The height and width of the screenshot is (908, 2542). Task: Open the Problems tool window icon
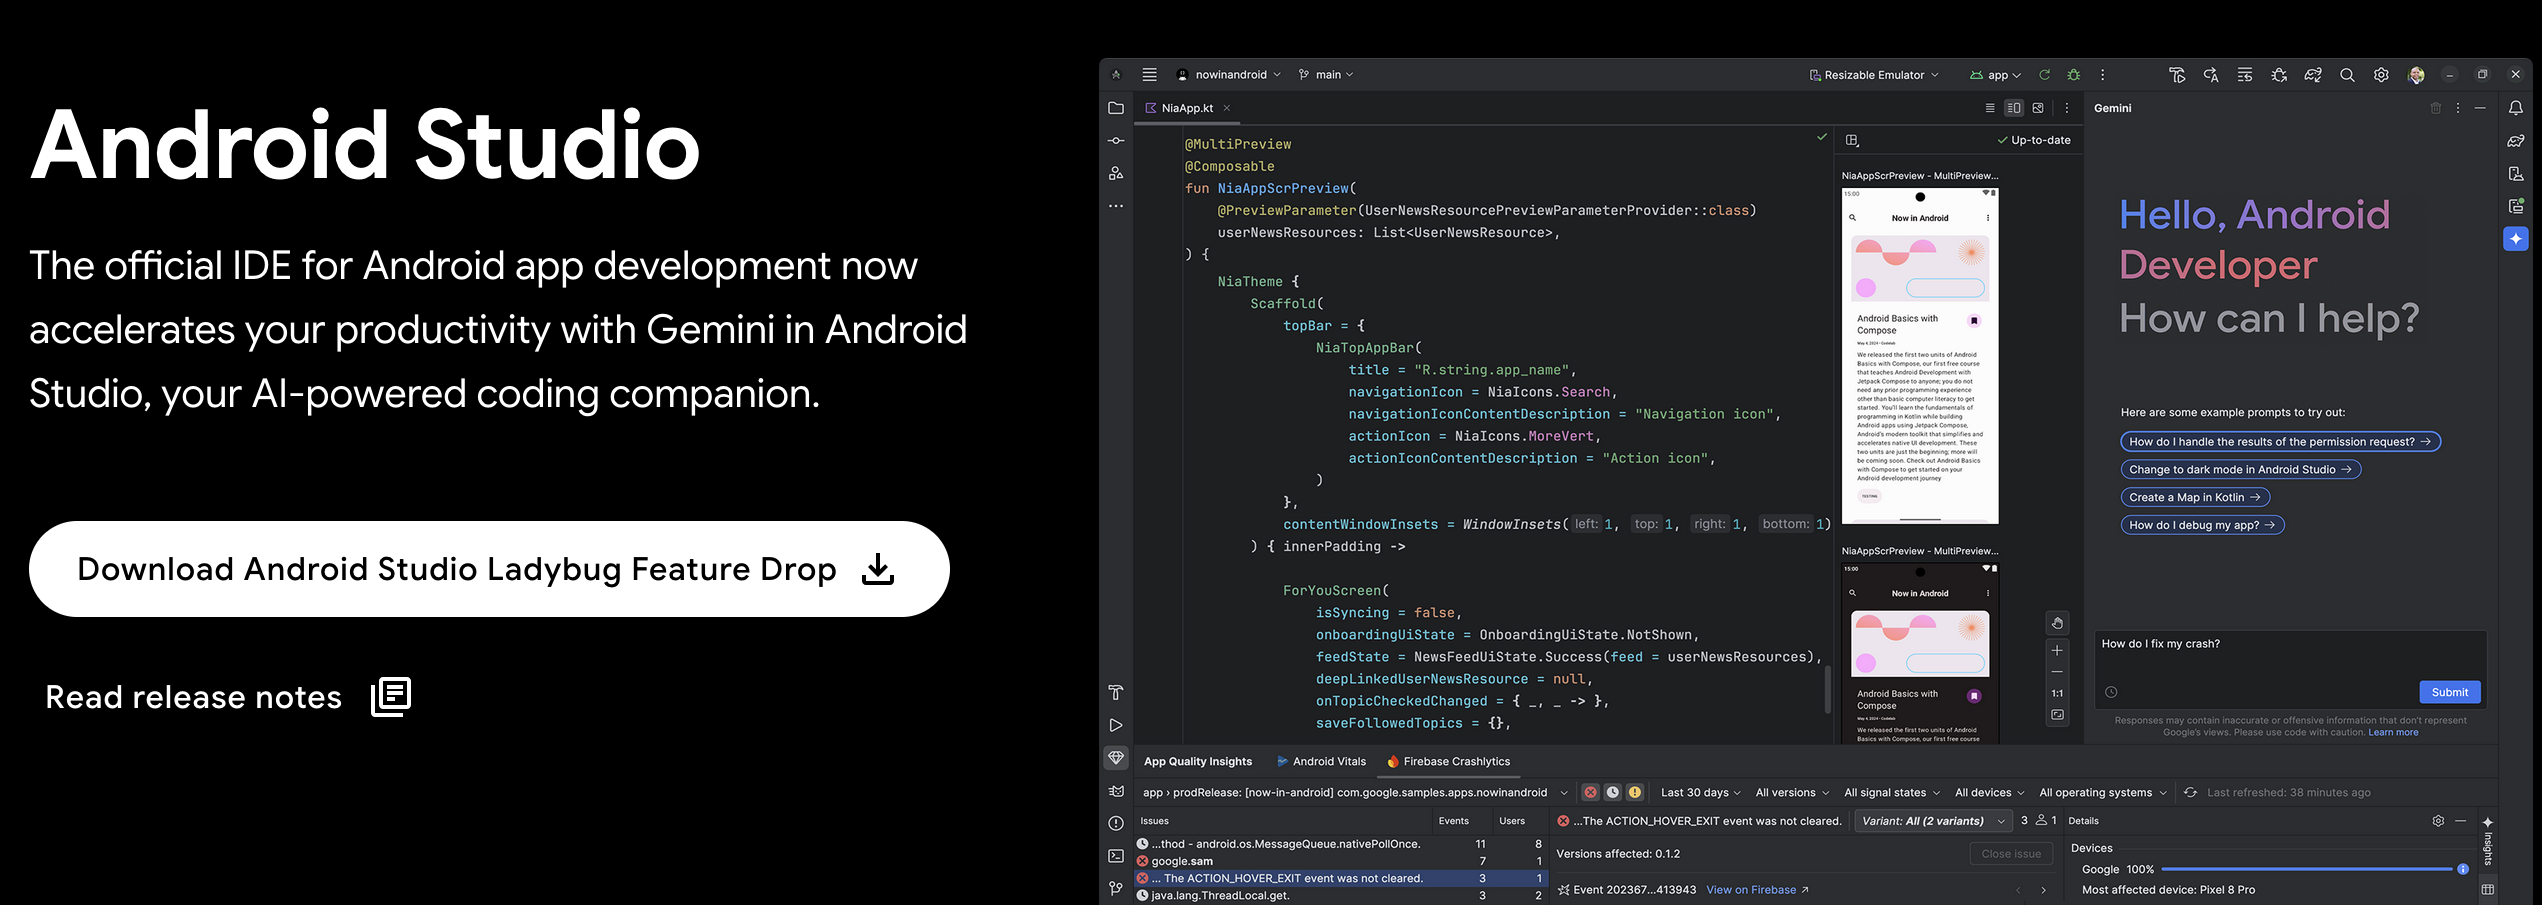pyautogui.click(x=1116, y=823)
